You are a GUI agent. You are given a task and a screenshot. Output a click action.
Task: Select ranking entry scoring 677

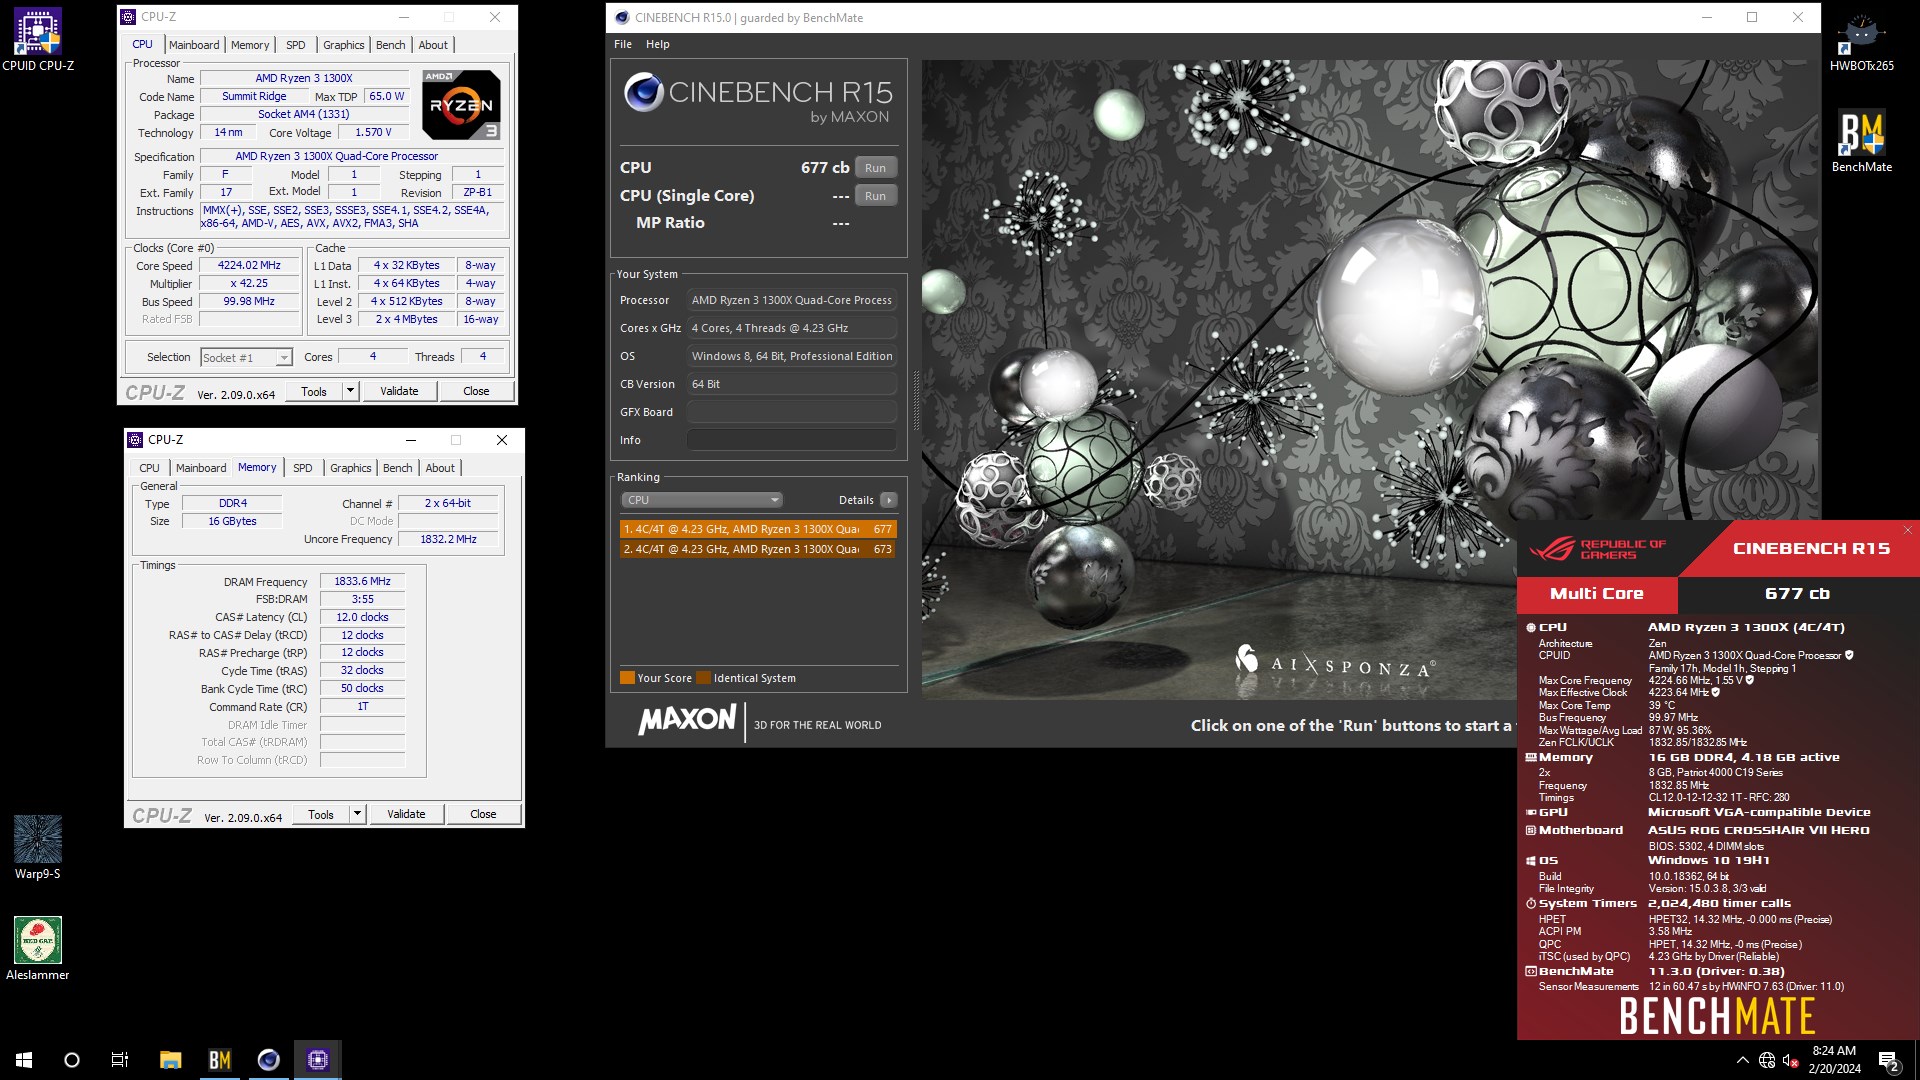click(758, 529)
